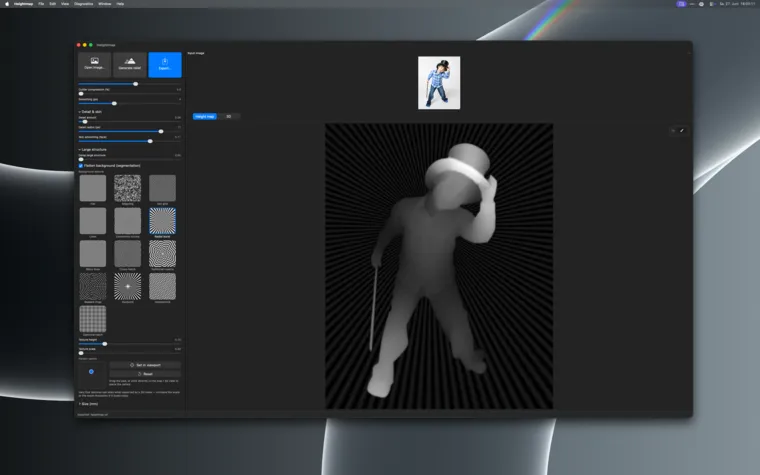Select the Starburst tile with white centre
The width and height of the screenshot is (760, 475).
pos(127,286)
